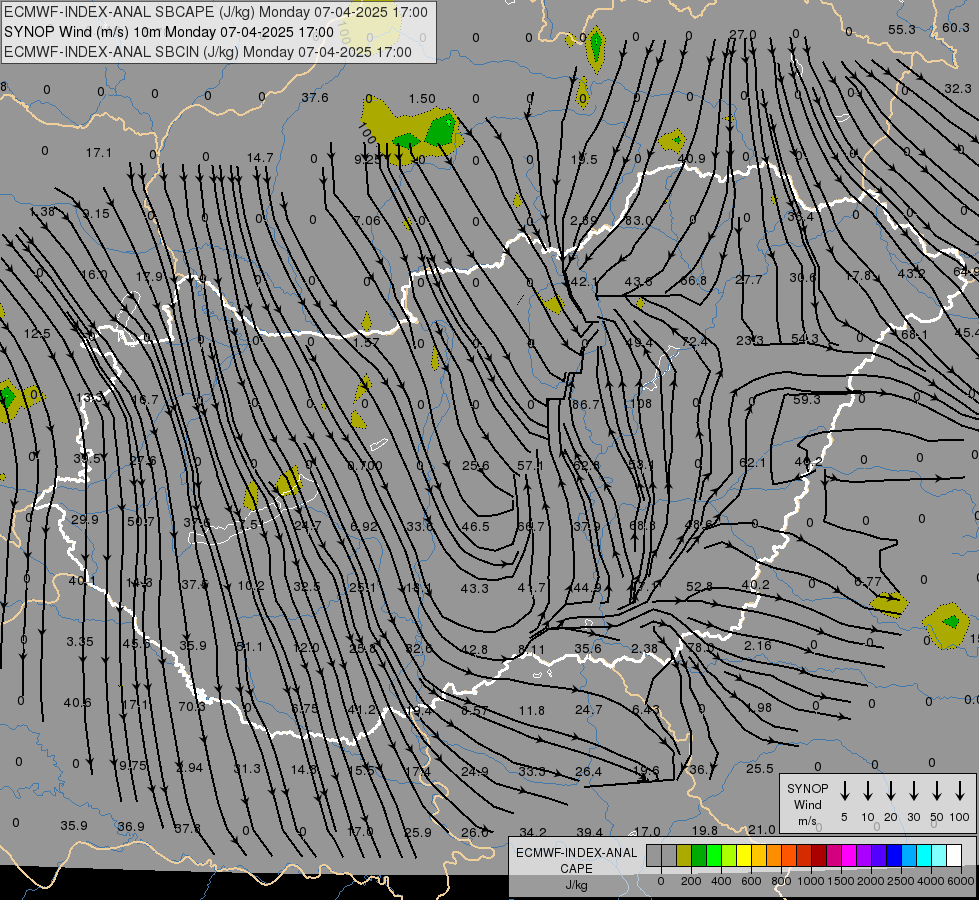Click the 72.4 value on the map

[694, 342]
